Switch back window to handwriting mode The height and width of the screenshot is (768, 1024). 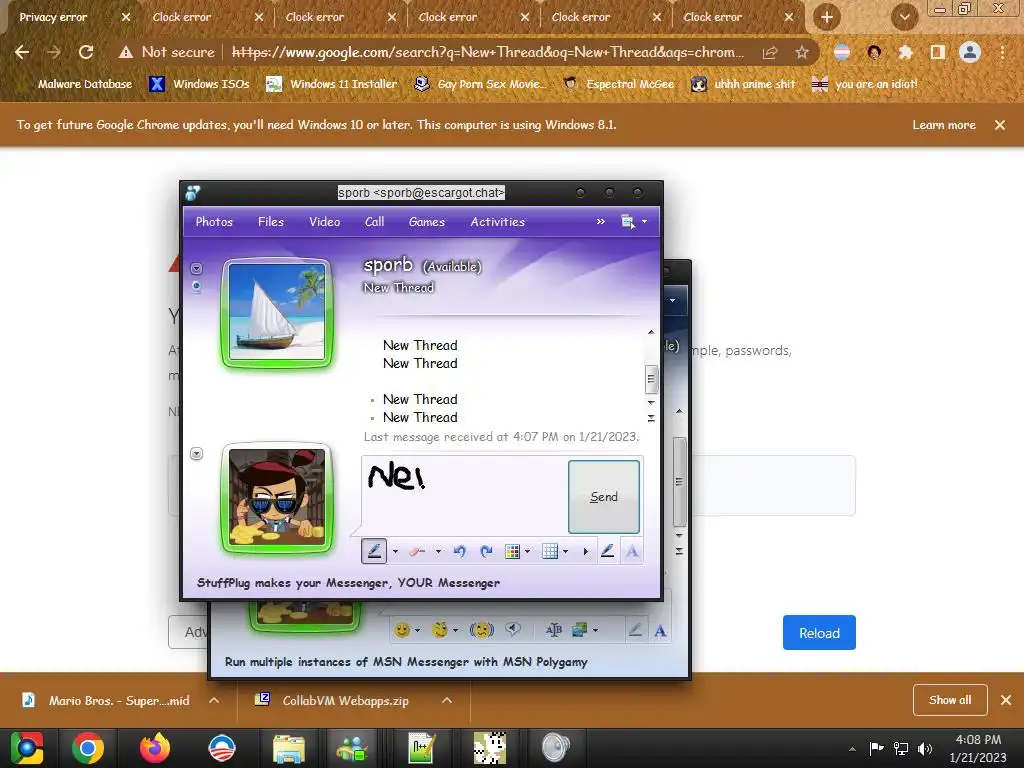[x=635, y=630]
